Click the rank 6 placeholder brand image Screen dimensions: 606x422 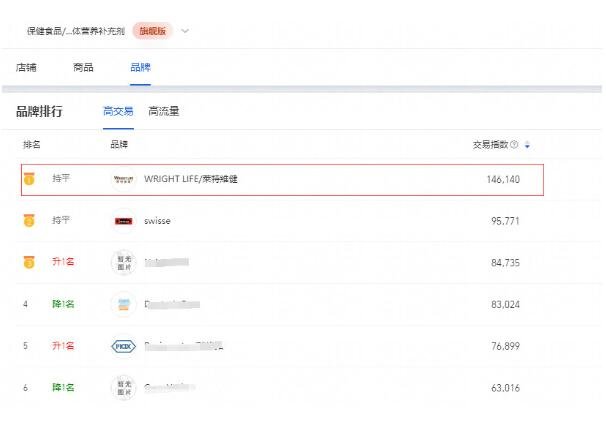coord(124,388)
